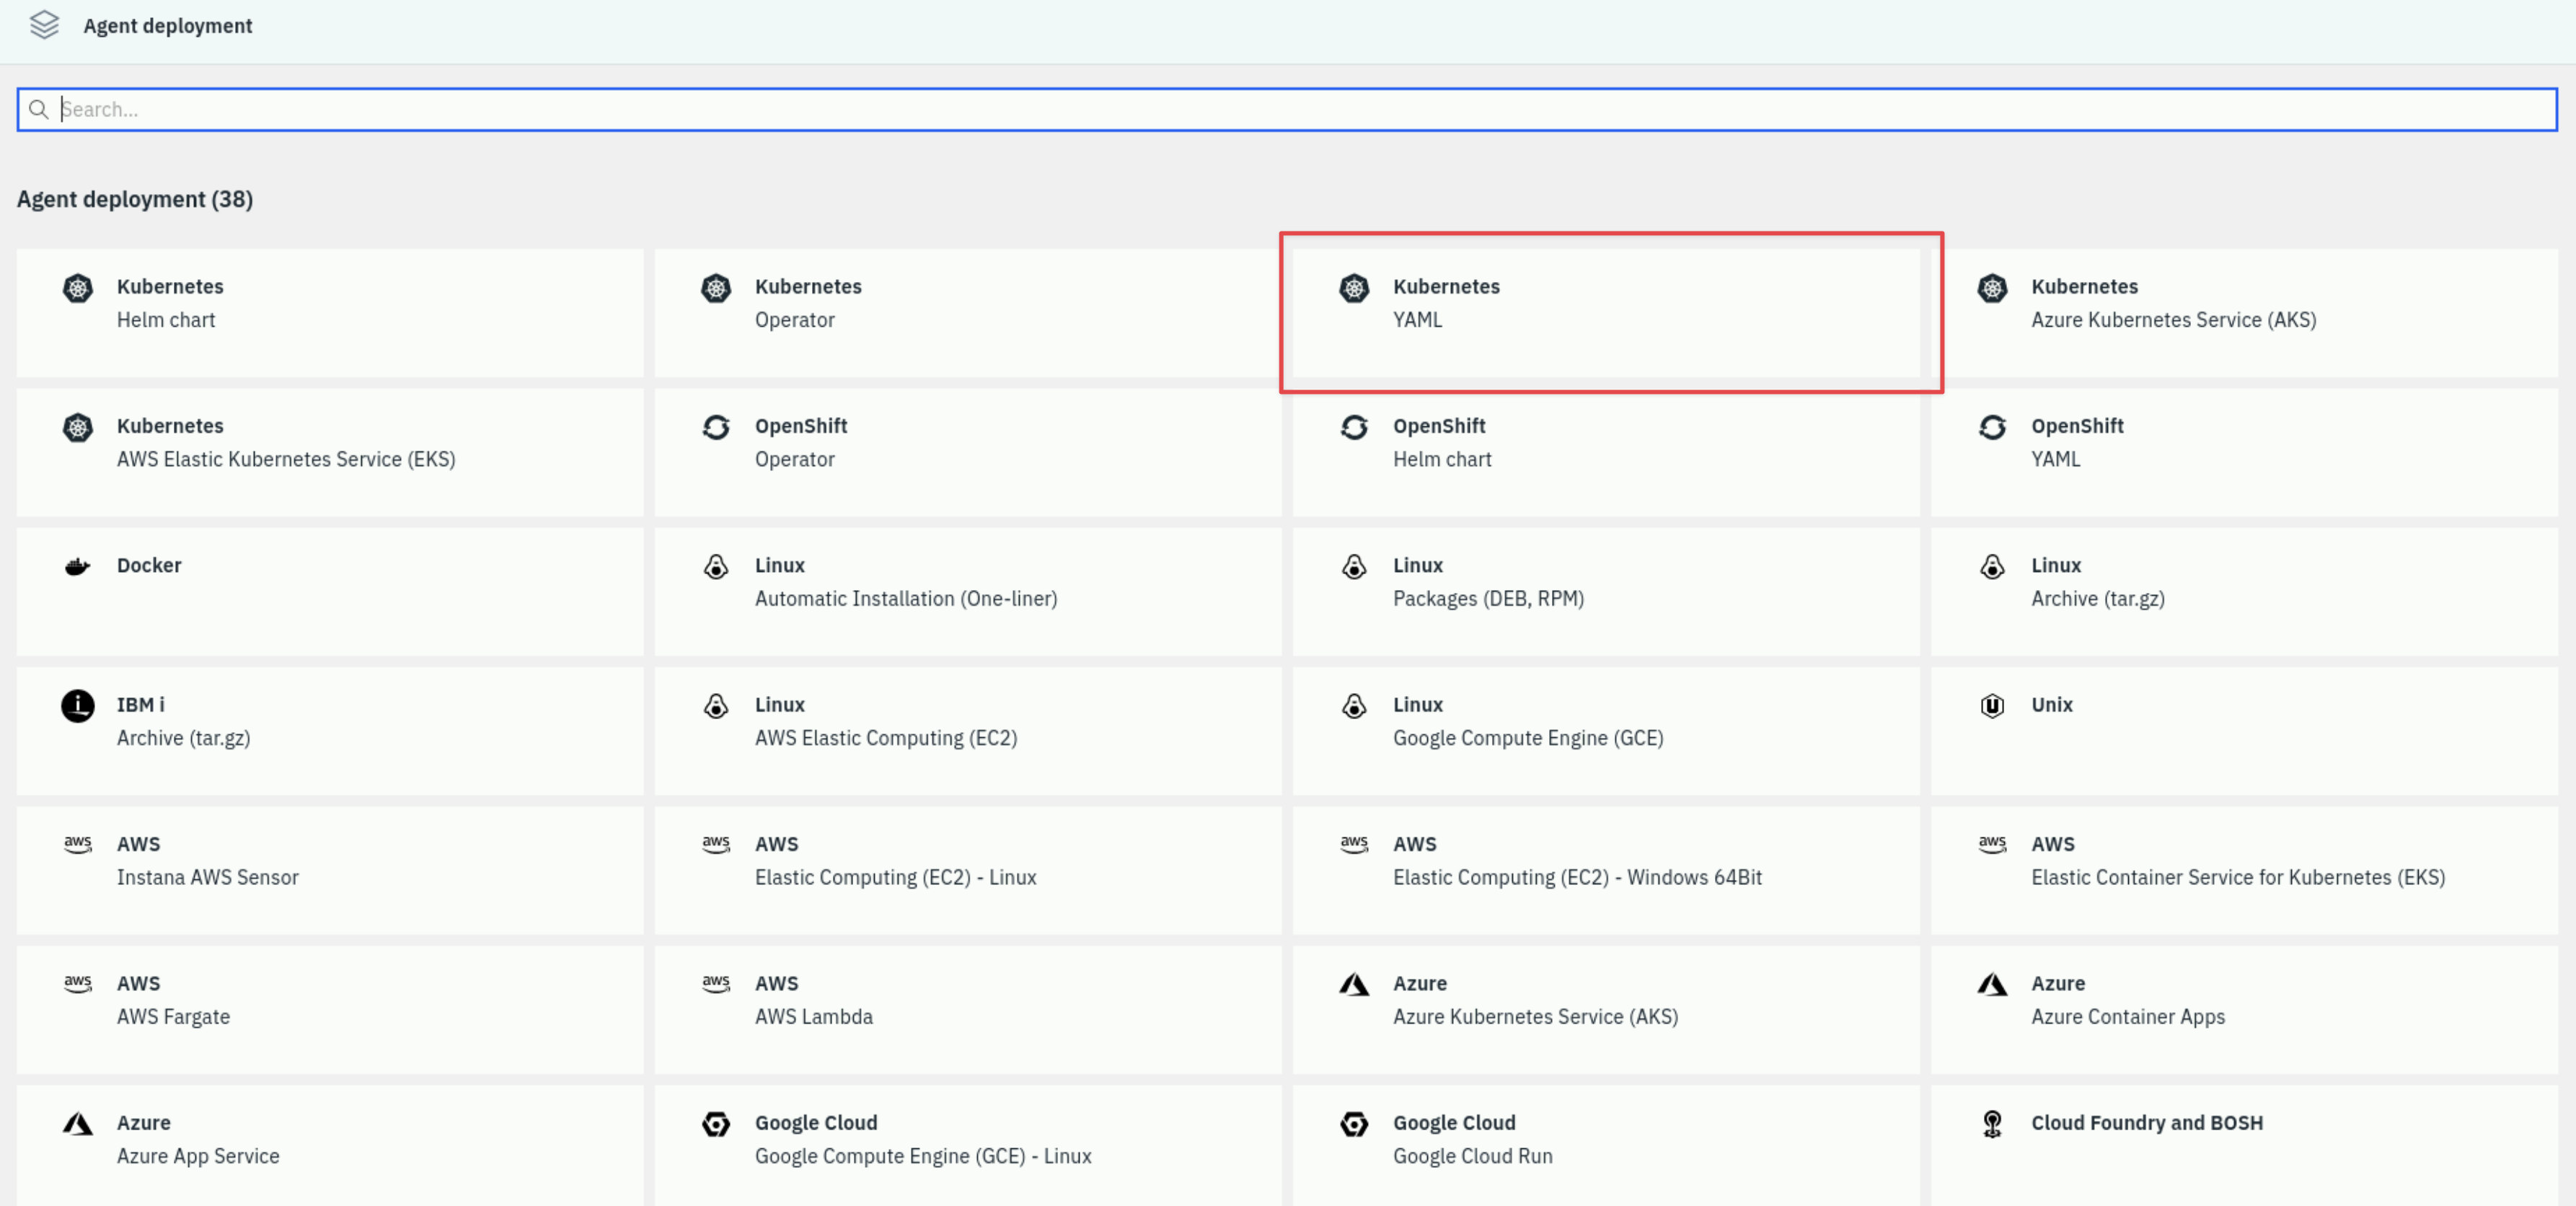The image size is (2576, 1206).
Task: Click the search magnifier icon
Action: coord(39,109)
